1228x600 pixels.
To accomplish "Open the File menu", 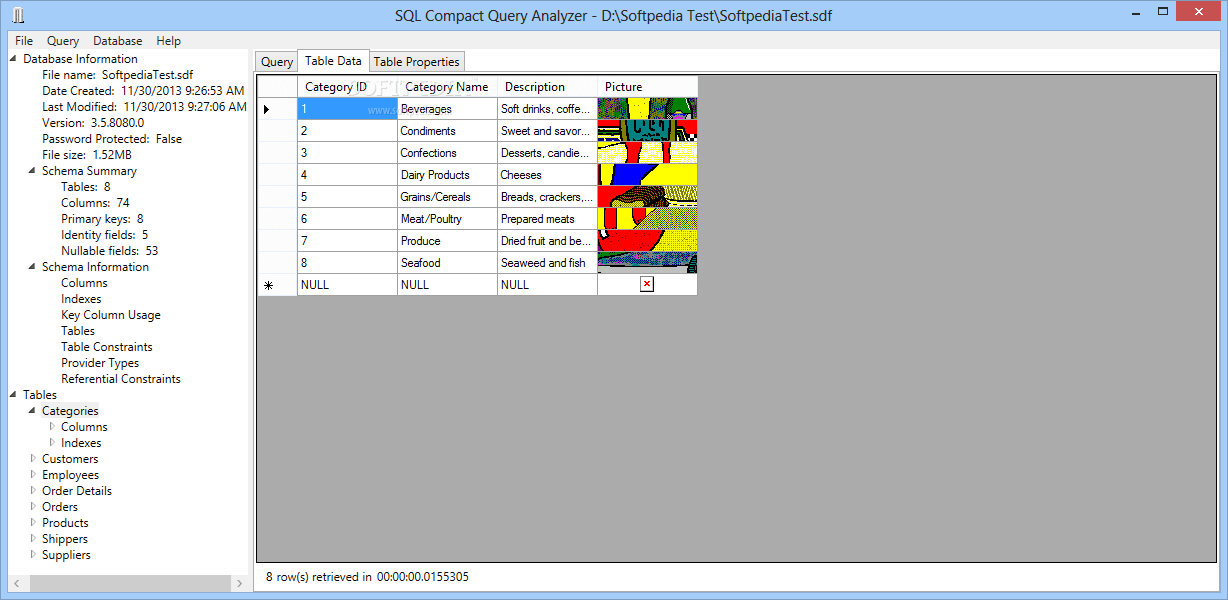I will 24,41.
